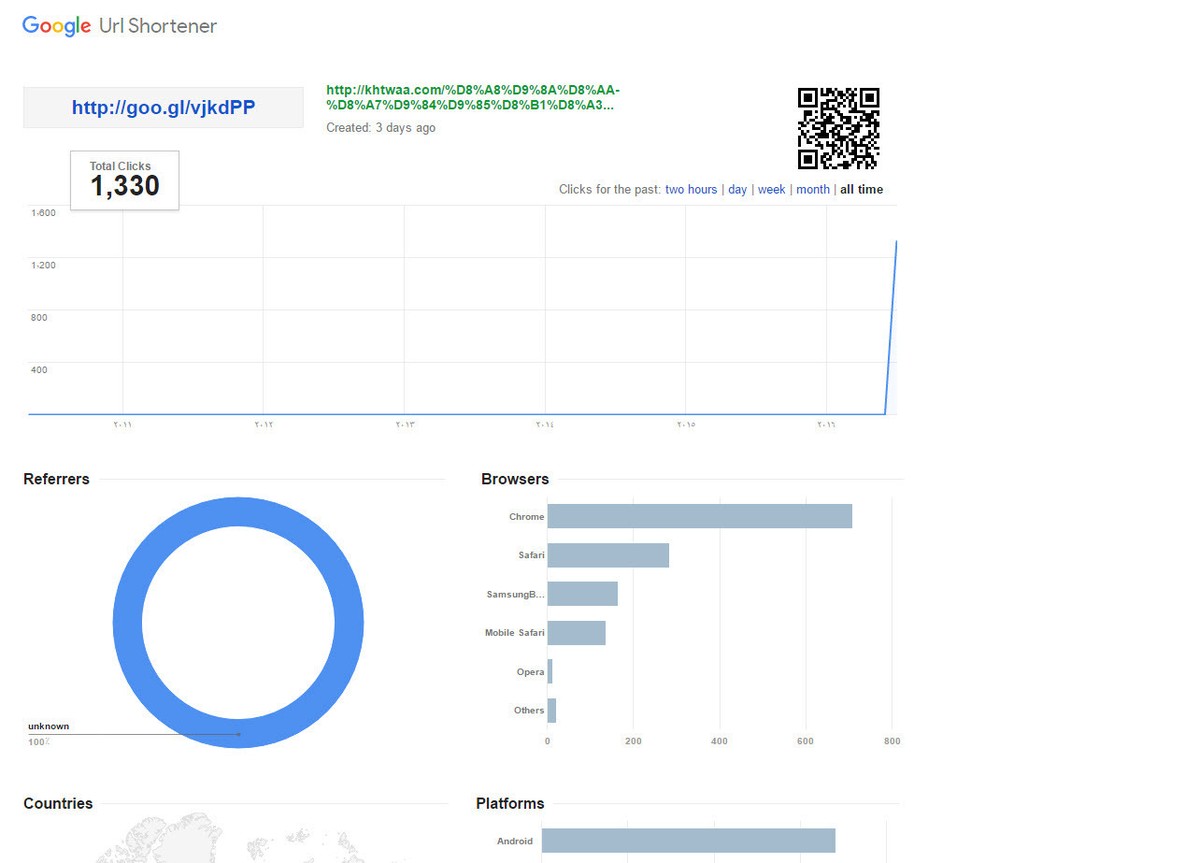
Task: Click the Total Clicks 1,330 box
Action: (x=125, y=181)
